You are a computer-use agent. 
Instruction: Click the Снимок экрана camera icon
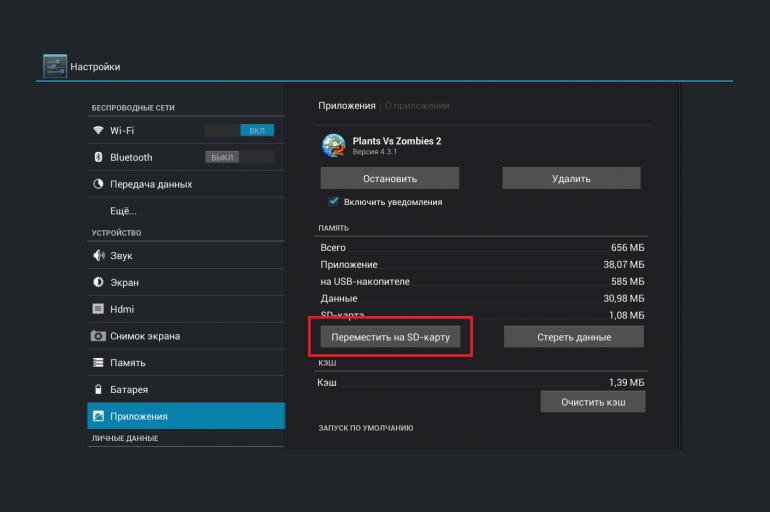(98, 336)
